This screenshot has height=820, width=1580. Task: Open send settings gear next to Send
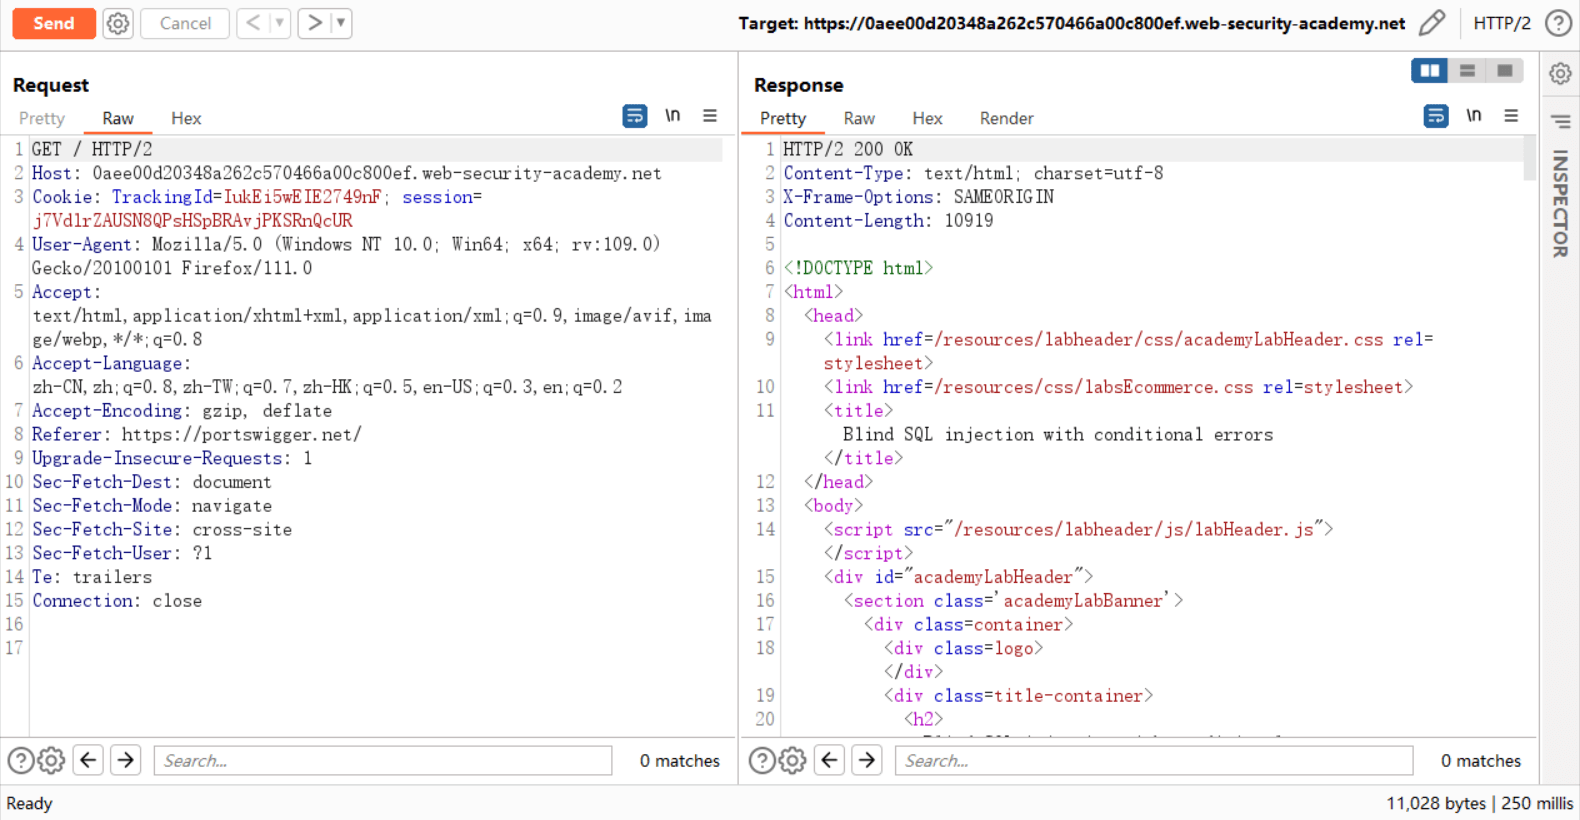(x=118, y=23)
